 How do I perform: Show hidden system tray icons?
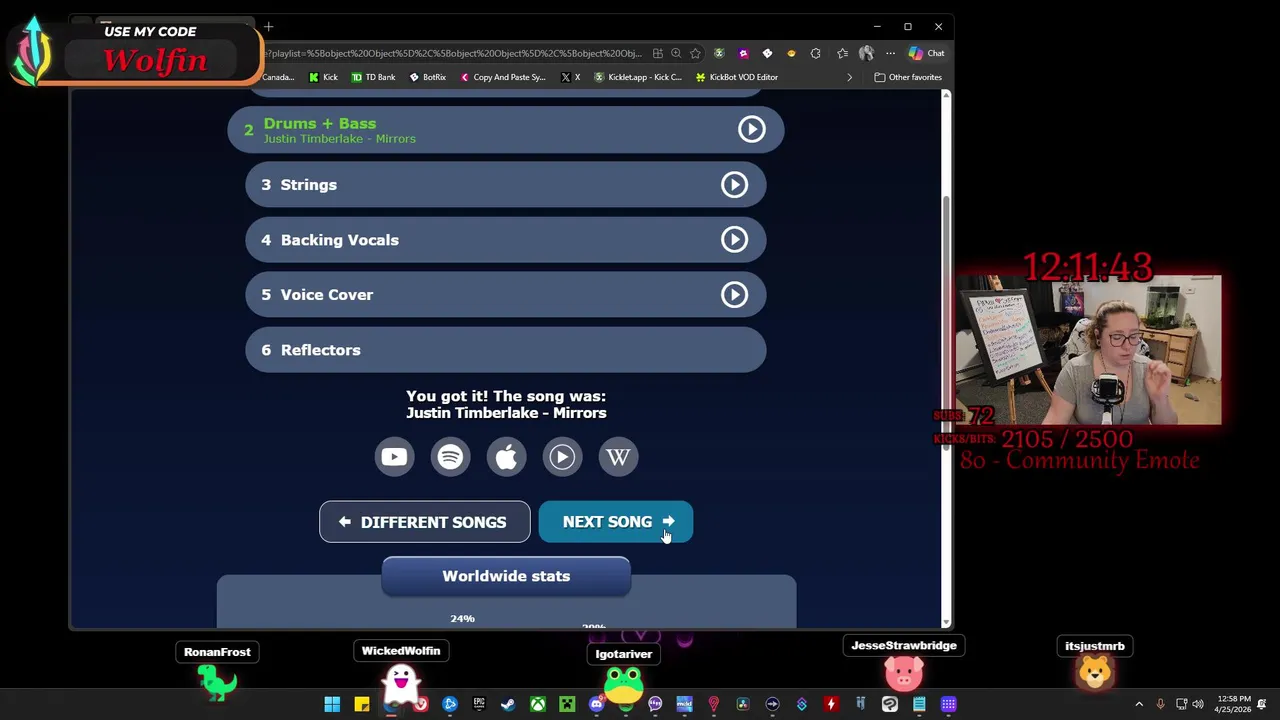click(1139, 704)
